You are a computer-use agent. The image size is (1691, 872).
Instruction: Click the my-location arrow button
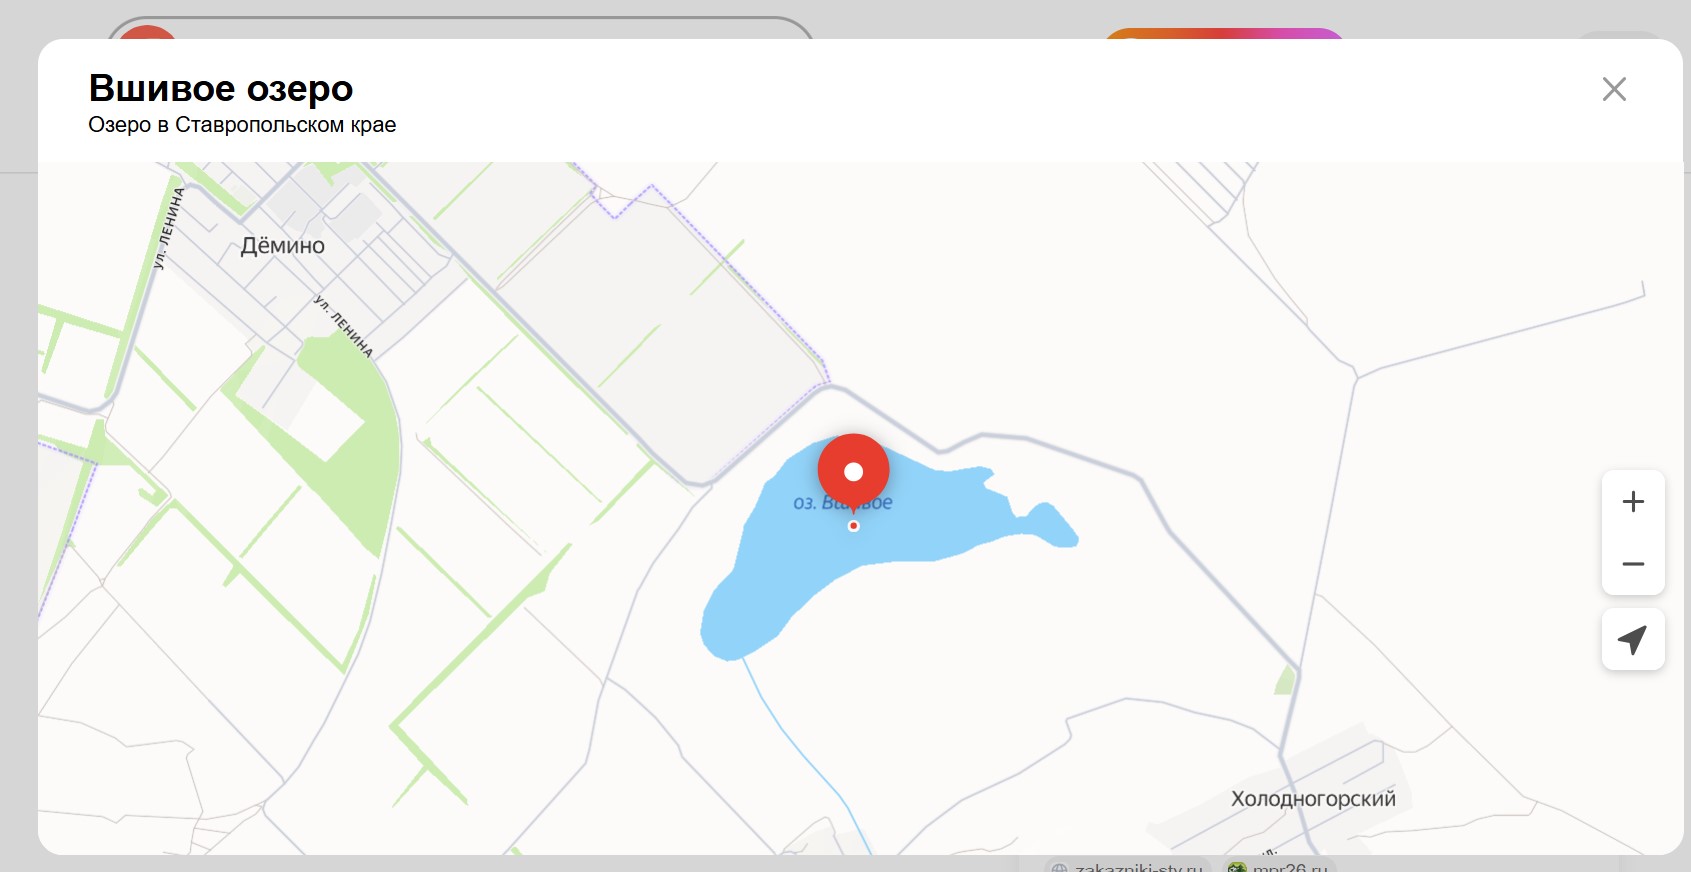1632,640
